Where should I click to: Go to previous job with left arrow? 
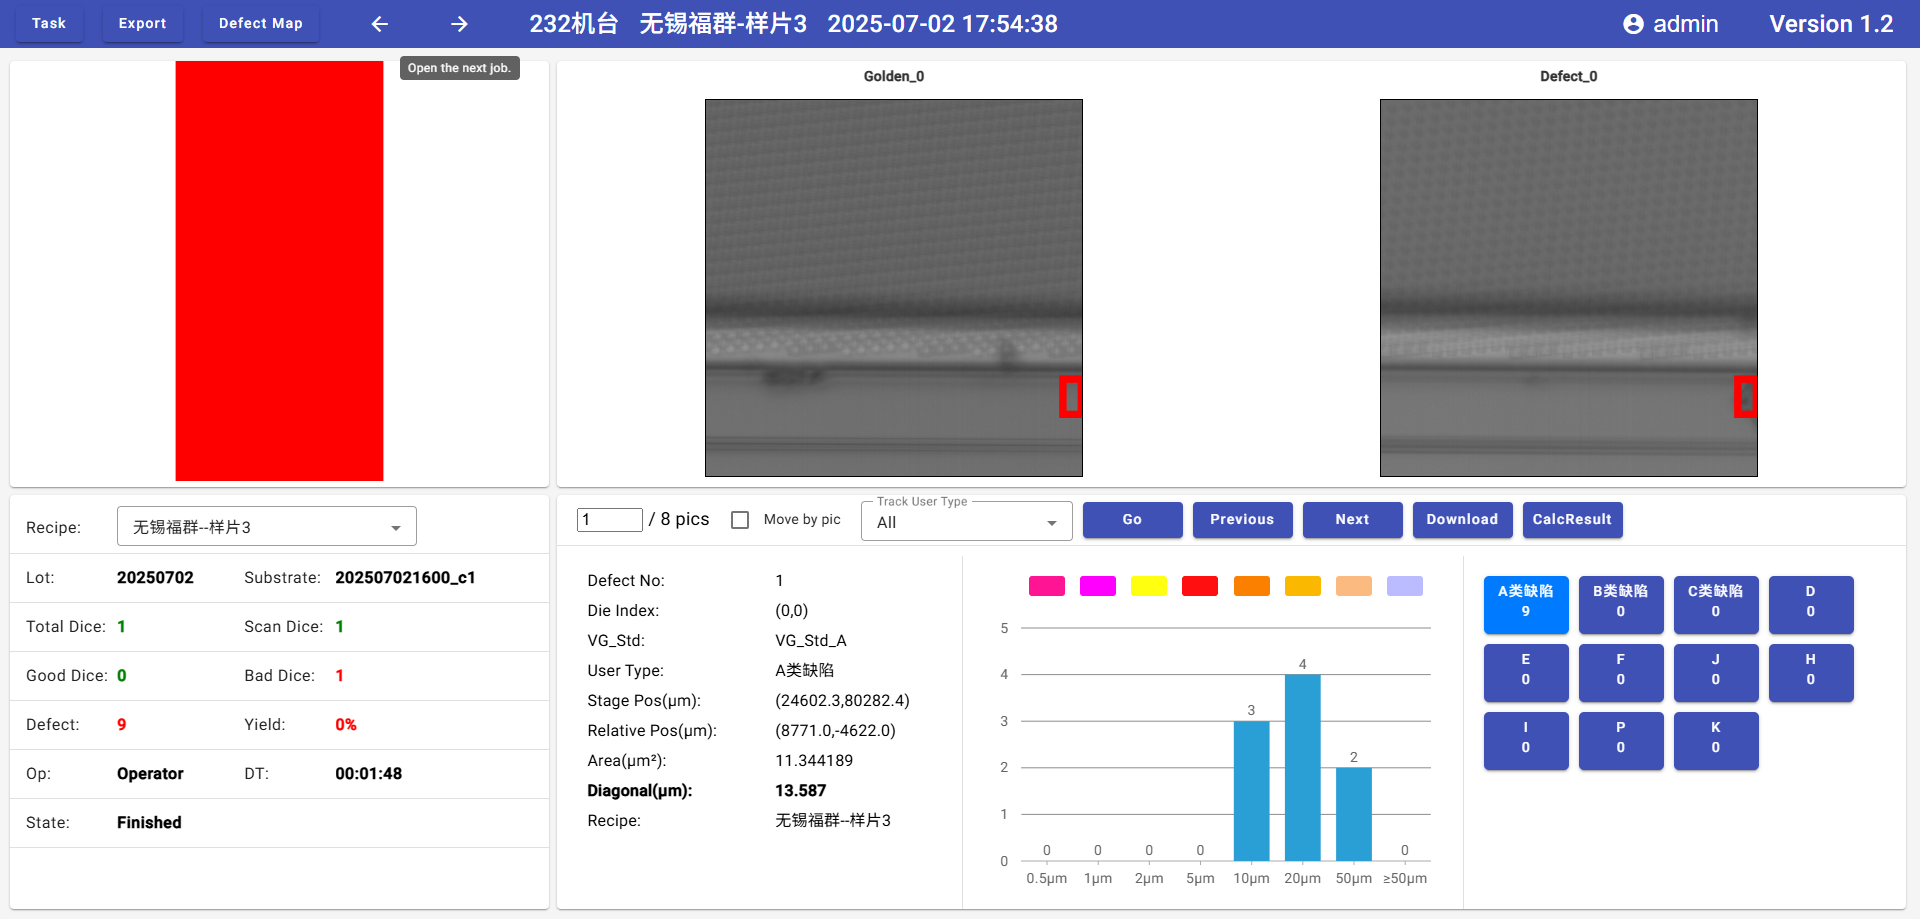(379, 24)
